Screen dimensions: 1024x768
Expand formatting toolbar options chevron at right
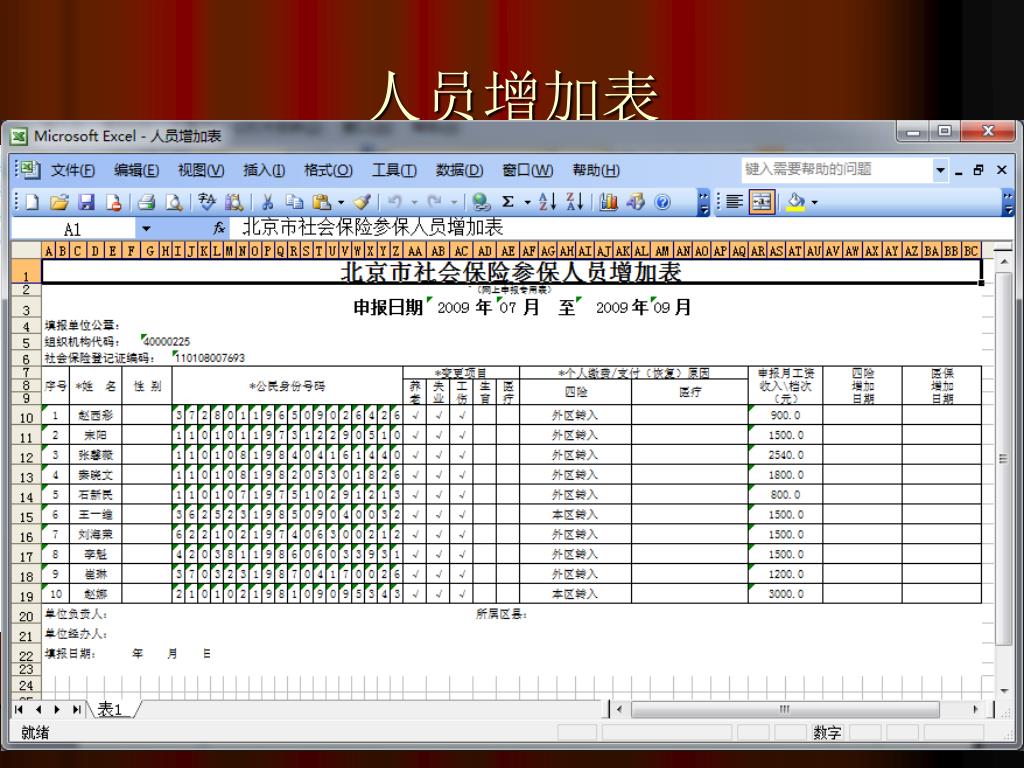pos(1008,203)
